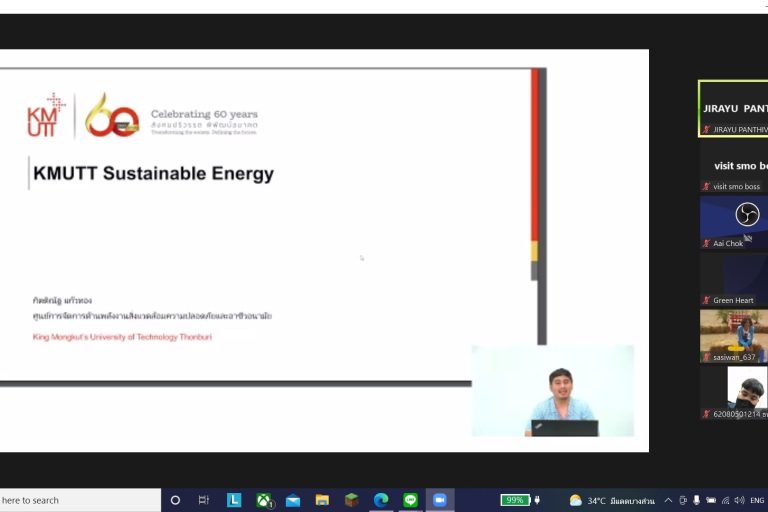Open Minecraft block icon in taskbar
The image size is (768, 512).
coord(351,500)
